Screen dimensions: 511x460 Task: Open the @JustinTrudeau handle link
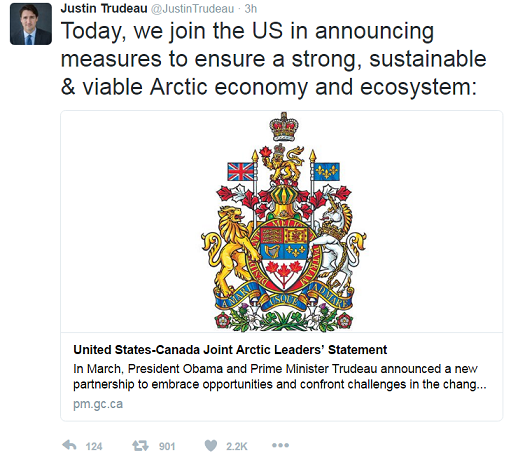[x=192, y=9]
